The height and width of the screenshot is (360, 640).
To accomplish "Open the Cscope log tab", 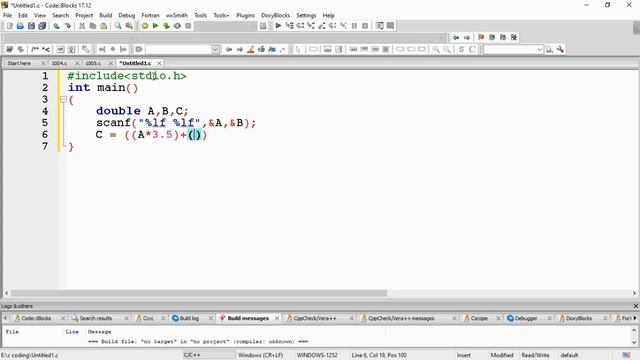I will [479, 318].
